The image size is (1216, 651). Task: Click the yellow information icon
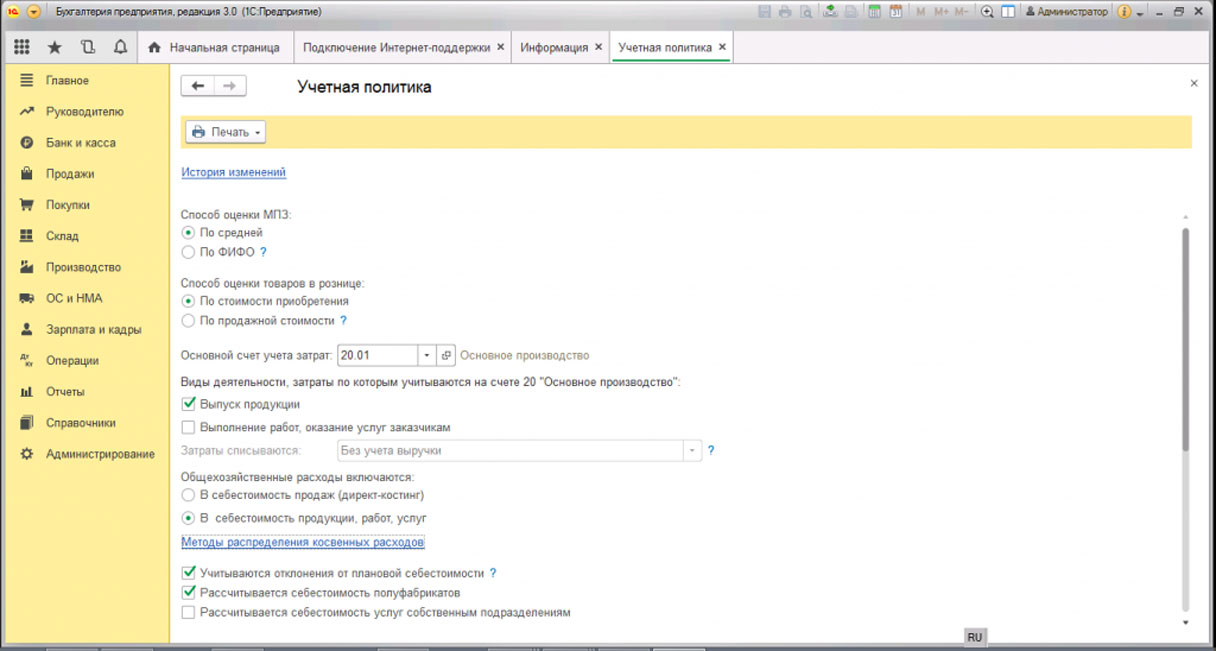pyautogui.click(x=1124, y=12)
